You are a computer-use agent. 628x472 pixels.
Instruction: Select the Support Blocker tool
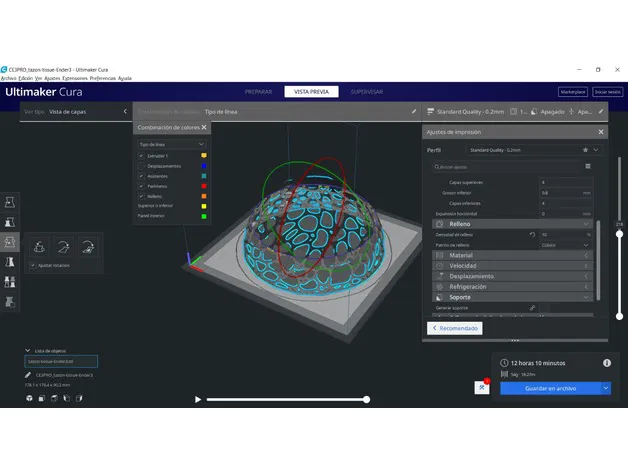point(10,302)
